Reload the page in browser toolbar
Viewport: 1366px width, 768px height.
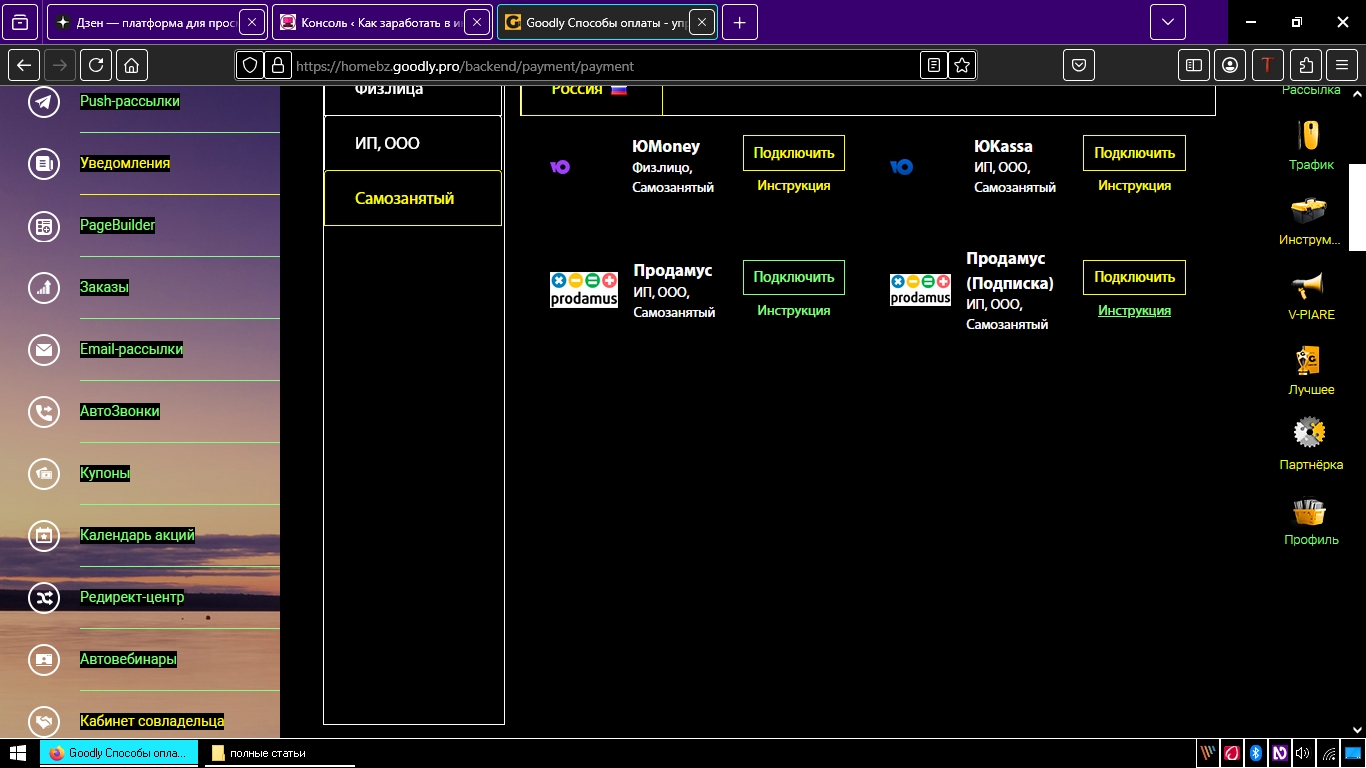tap(96, 65)
